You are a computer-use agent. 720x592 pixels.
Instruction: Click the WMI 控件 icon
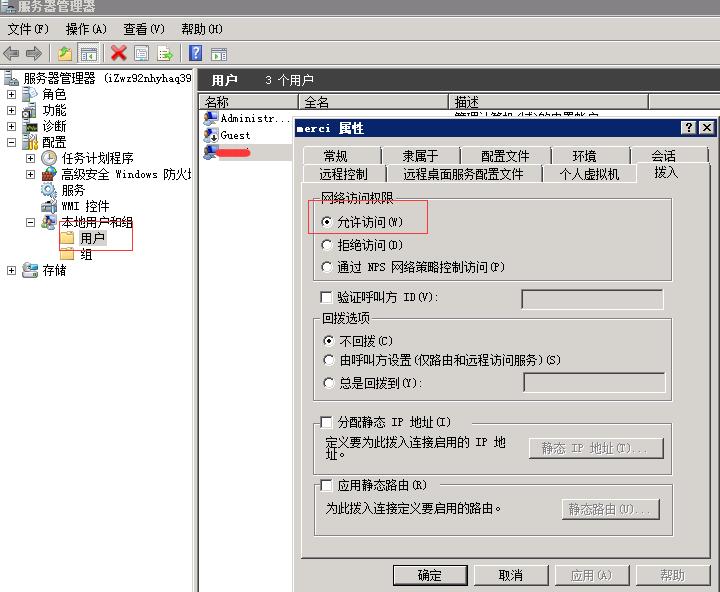pyautogui.click(x=49, y=206)
